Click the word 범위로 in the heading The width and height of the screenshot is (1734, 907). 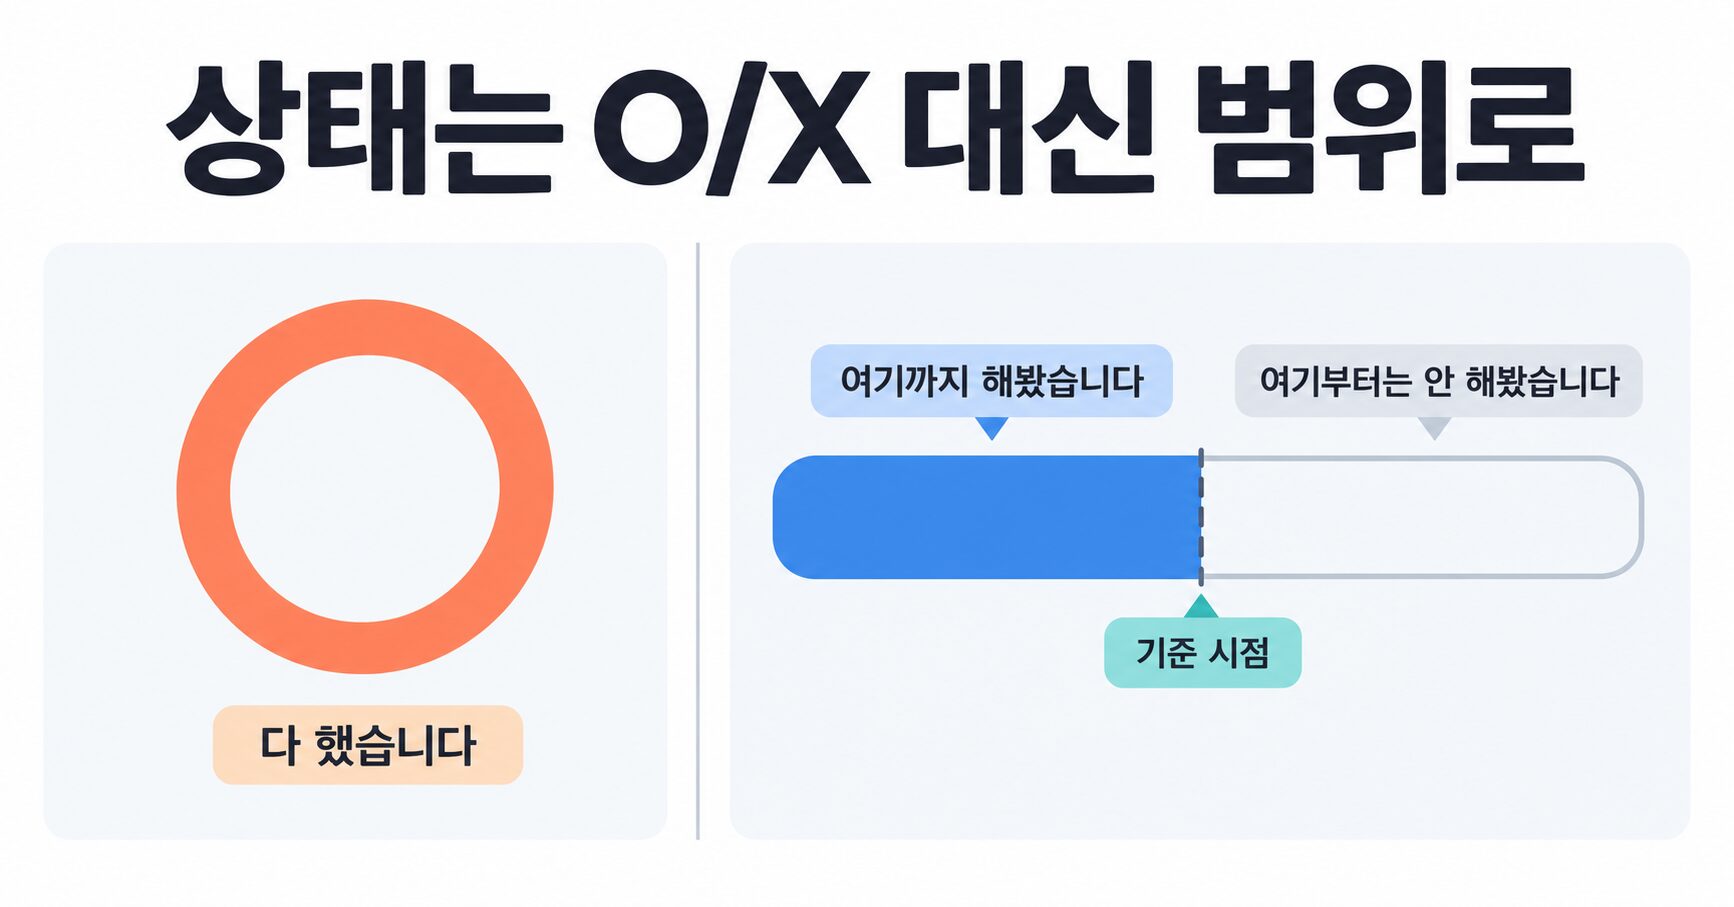click(1390, 128)
